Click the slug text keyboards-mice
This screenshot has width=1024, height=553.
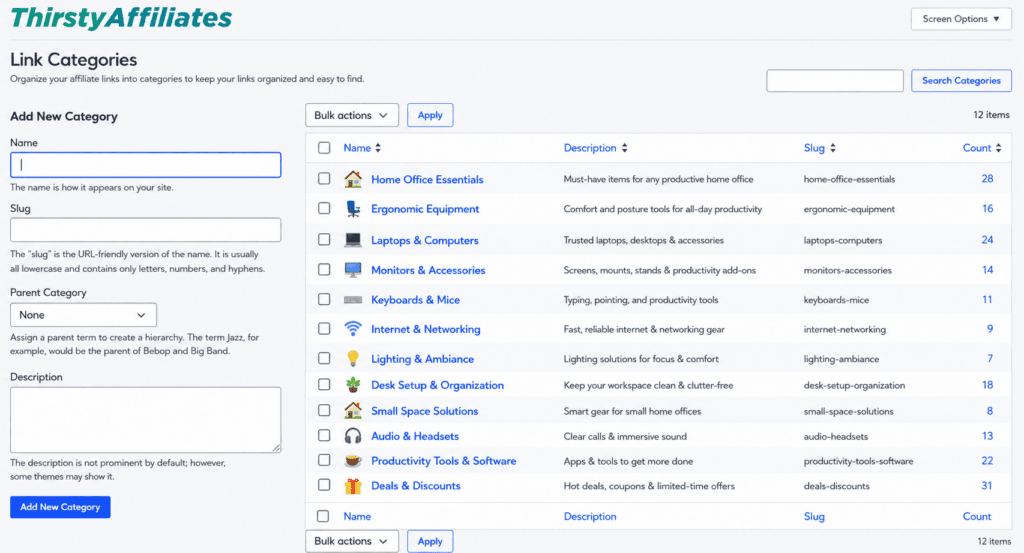tap(836, 300)
